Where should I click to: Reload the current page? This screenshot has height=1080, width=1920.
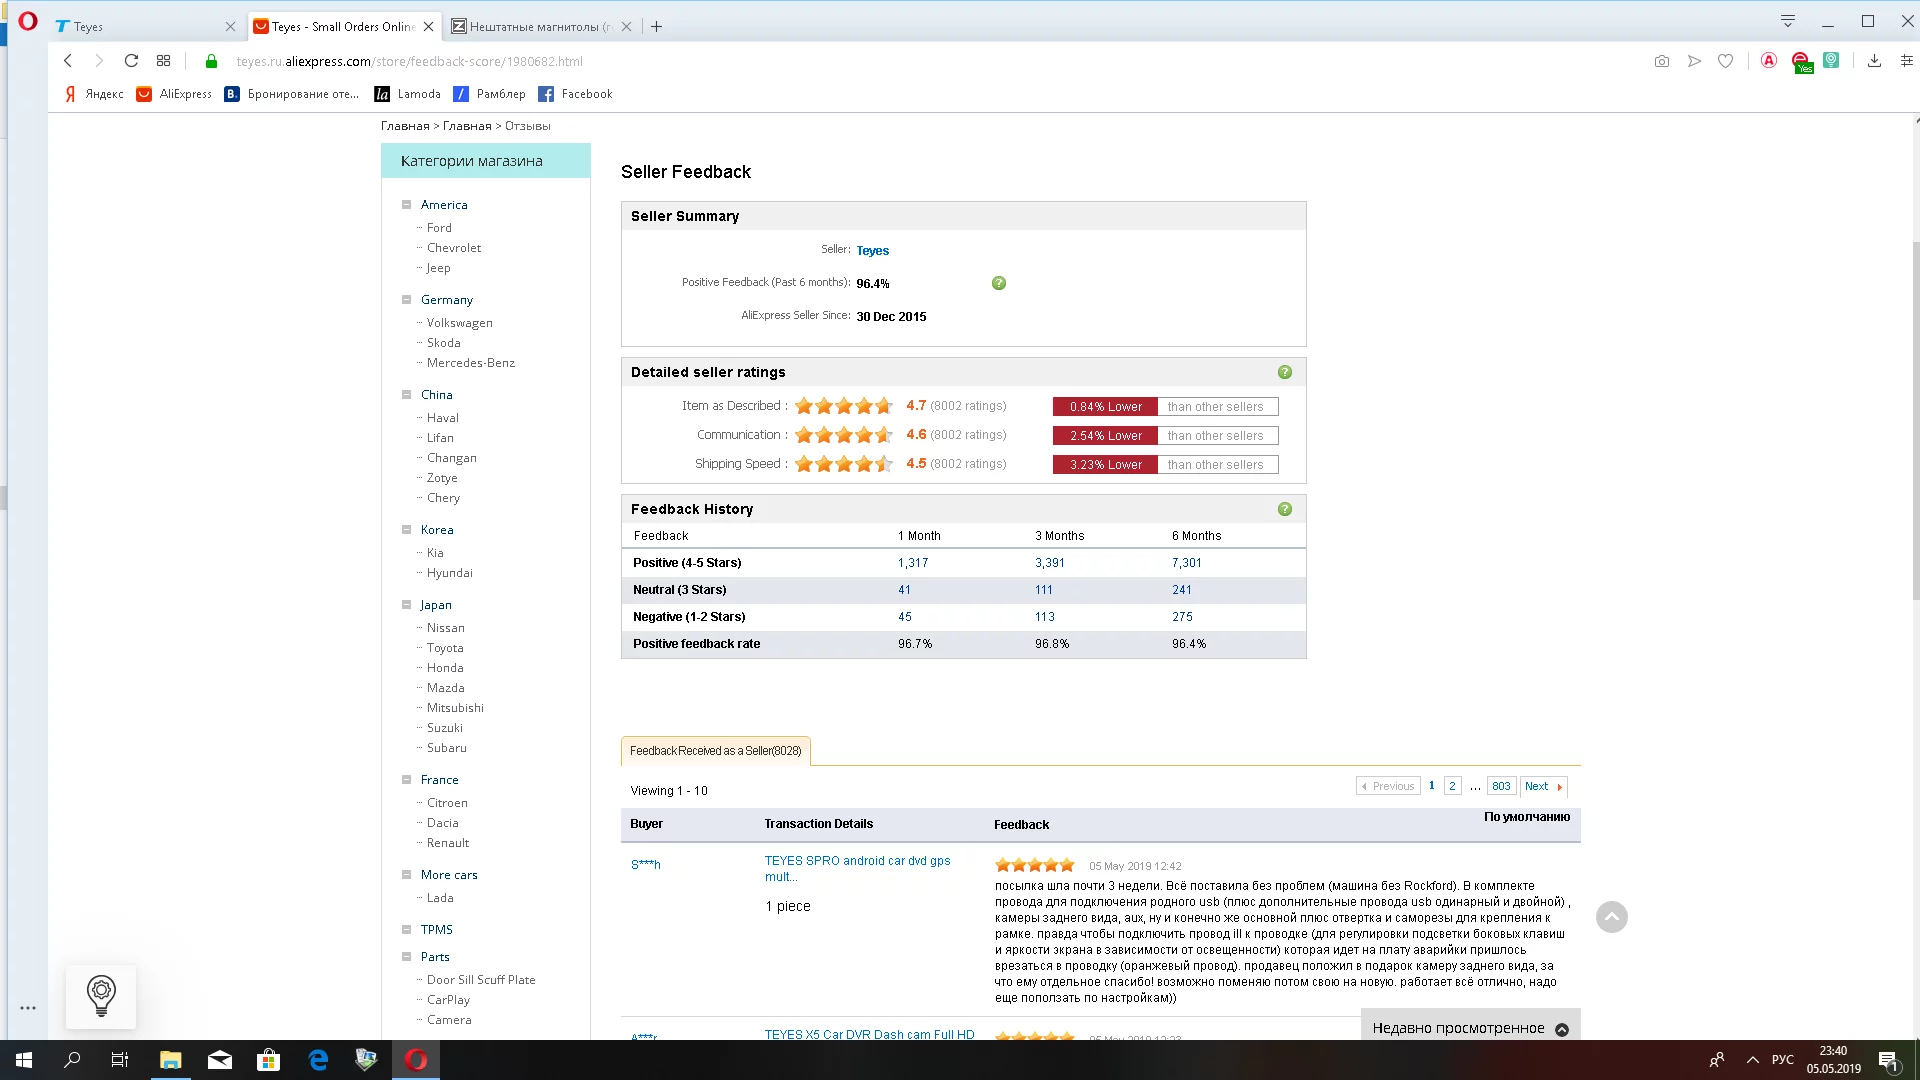coord(131,61)
